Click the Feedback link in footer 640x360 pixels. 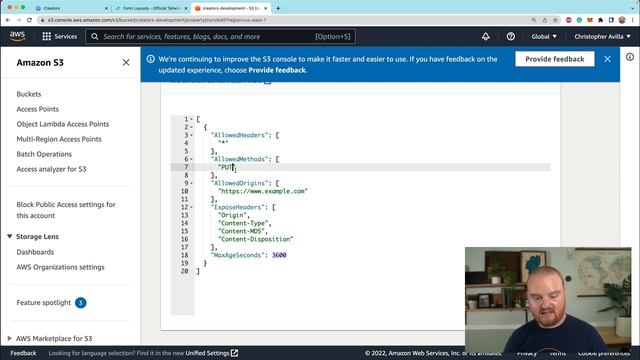click(x=23, y=353)
